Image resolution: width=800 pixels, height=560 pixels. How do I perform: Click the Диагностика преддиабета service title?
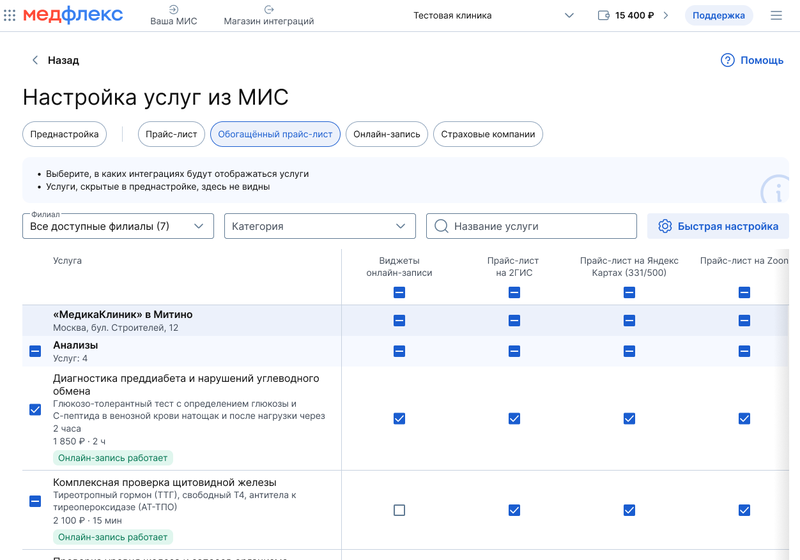click(186, 385)
